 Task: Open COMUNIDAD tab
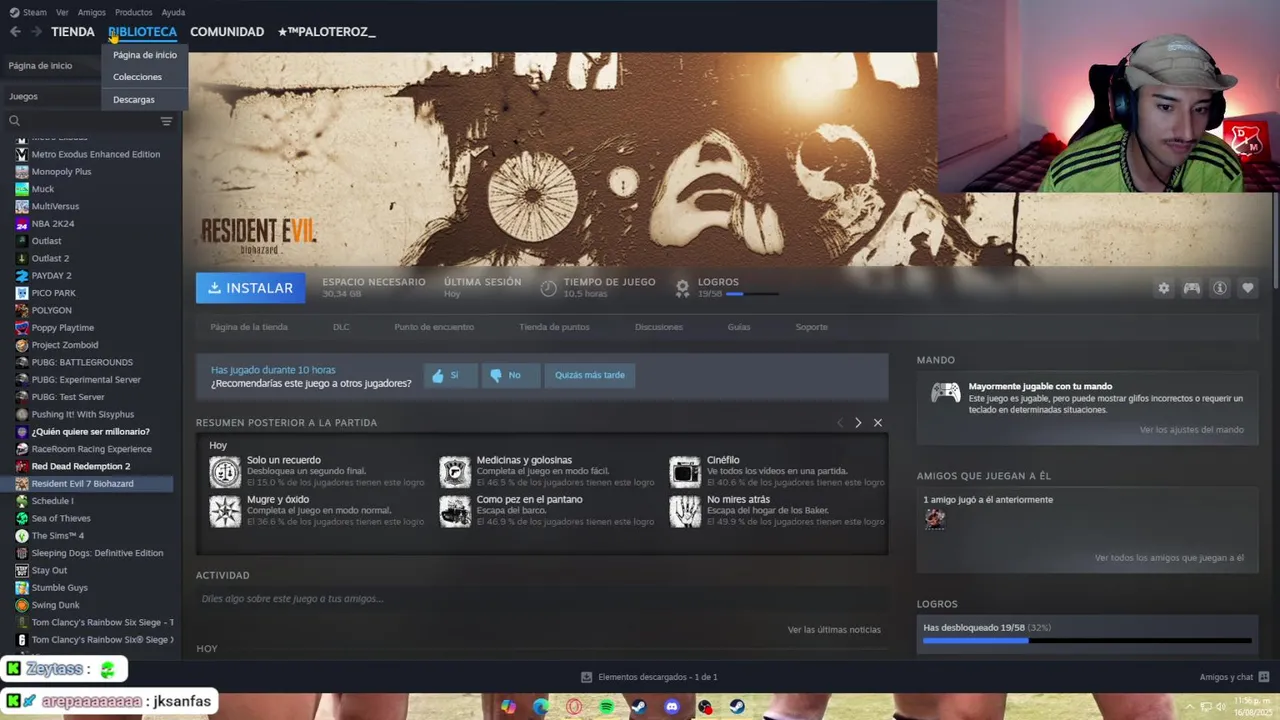[227, 32]
